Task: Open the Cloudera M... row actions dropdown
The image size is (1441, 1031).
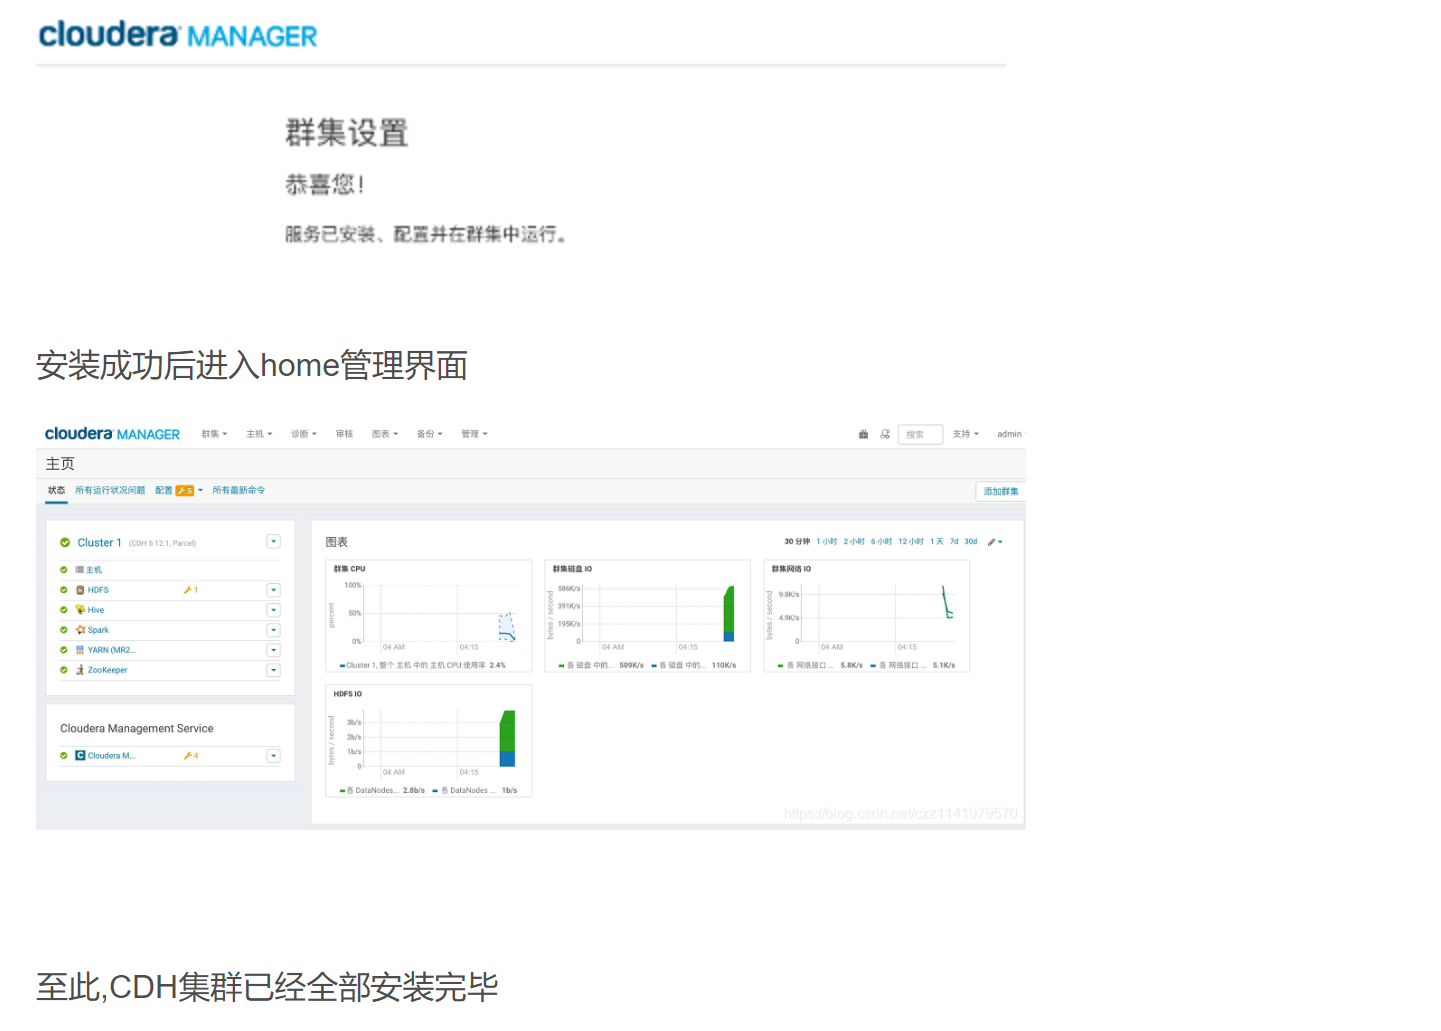Action: pos(273,756)
